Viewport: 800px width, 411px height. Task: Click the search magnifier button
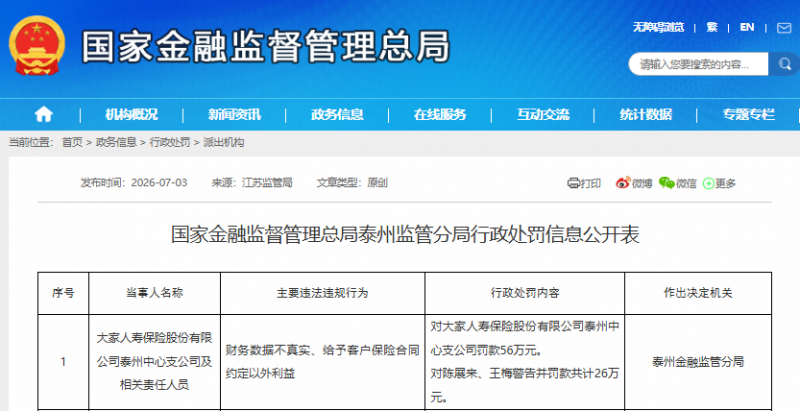784,64
